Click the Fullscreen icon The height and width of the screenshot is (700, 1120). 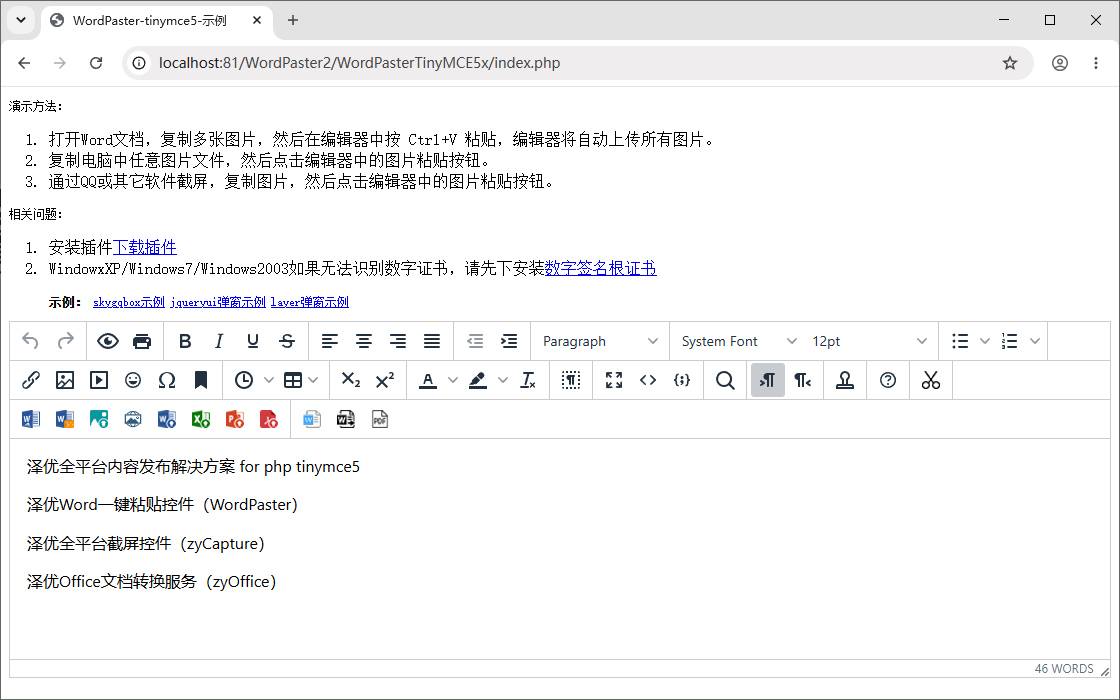[x=614, y=380]
